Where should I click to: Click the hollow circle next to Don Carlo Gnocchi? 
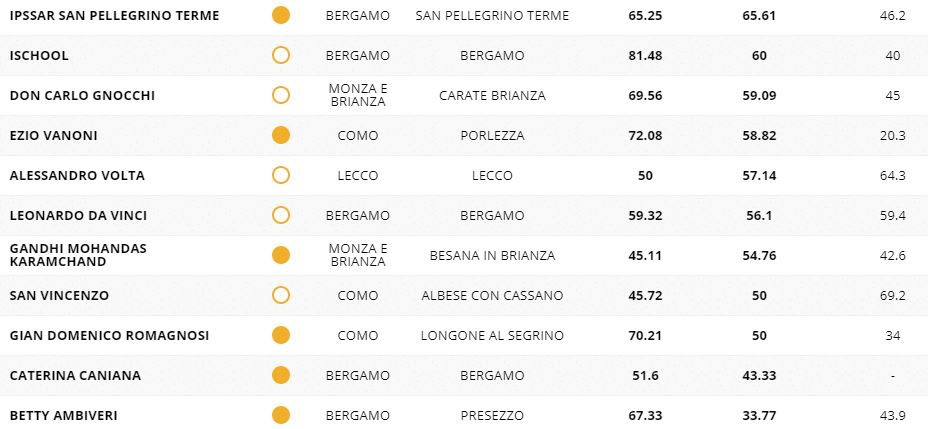click(x=281, y=95)
